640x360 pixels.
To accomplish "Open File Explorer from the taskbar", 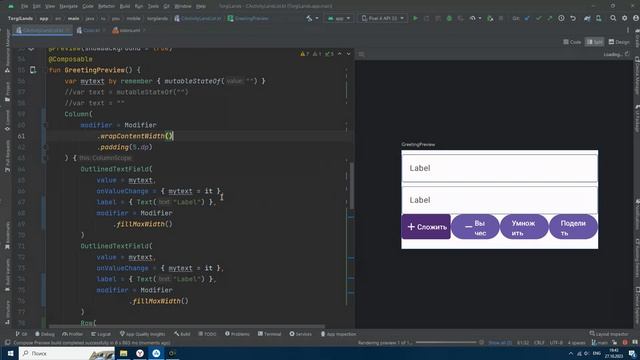I will coord(124,353).
